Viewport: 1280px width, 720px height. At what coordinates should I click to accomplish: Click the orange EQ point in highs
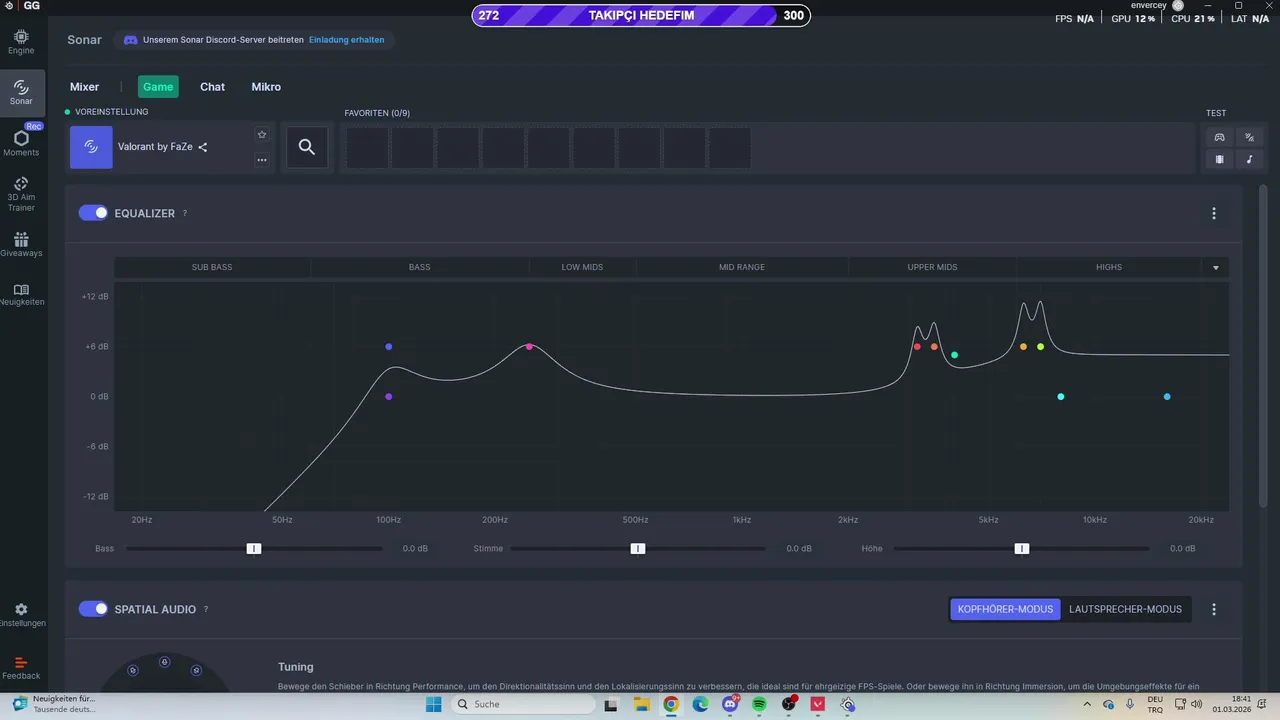point(1023,347)
